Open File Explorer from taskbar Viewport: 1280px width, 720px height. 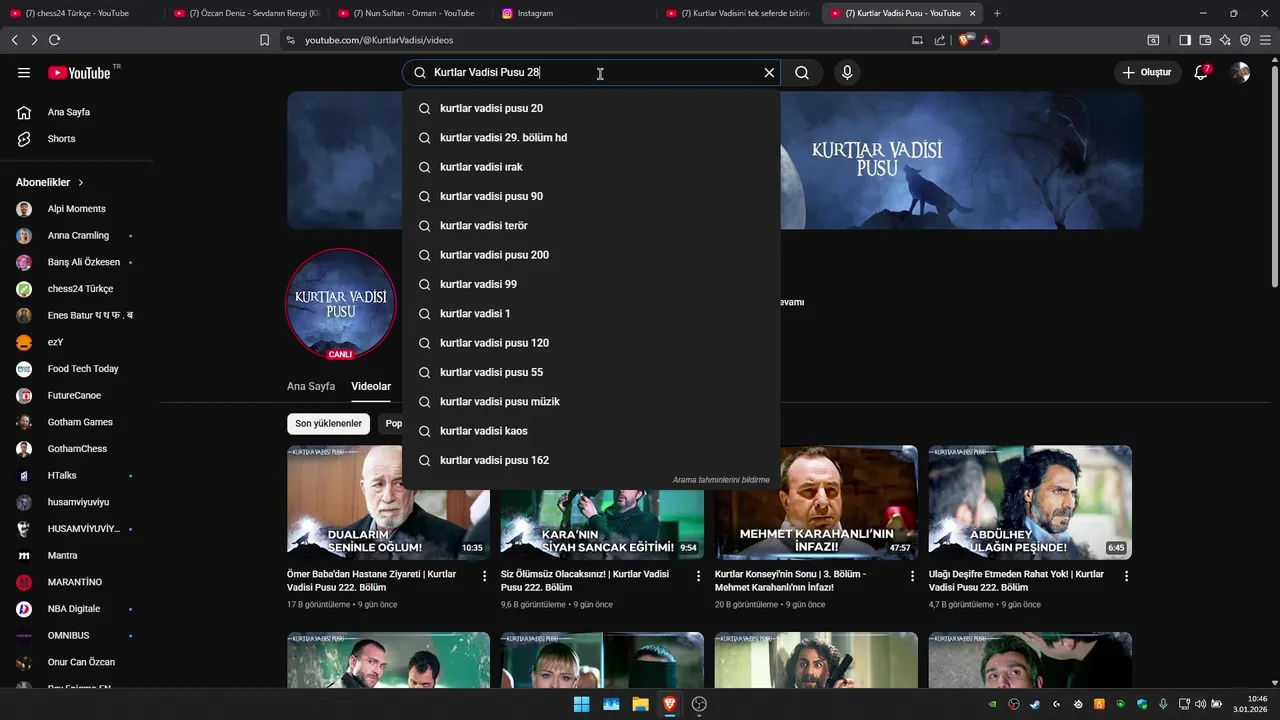[x=640, y=704]
